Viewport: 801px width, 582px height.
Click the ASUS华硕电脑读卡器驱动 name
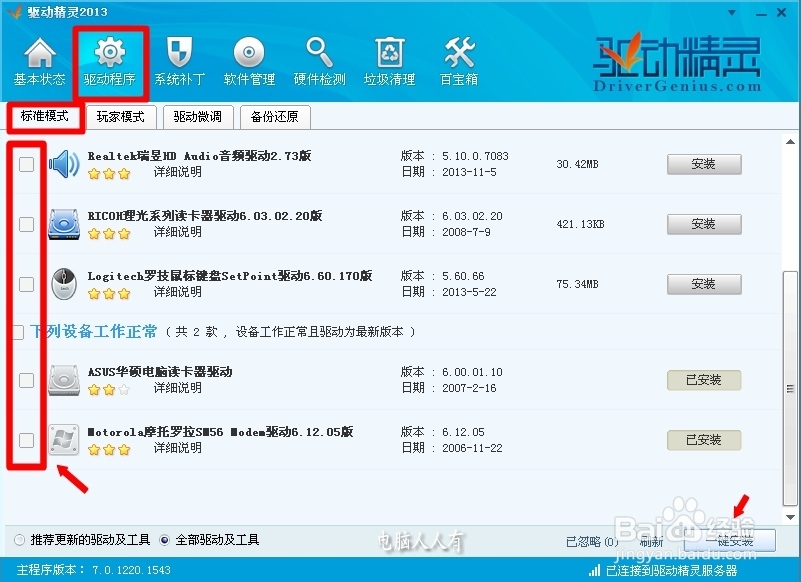tap(160, 371)
